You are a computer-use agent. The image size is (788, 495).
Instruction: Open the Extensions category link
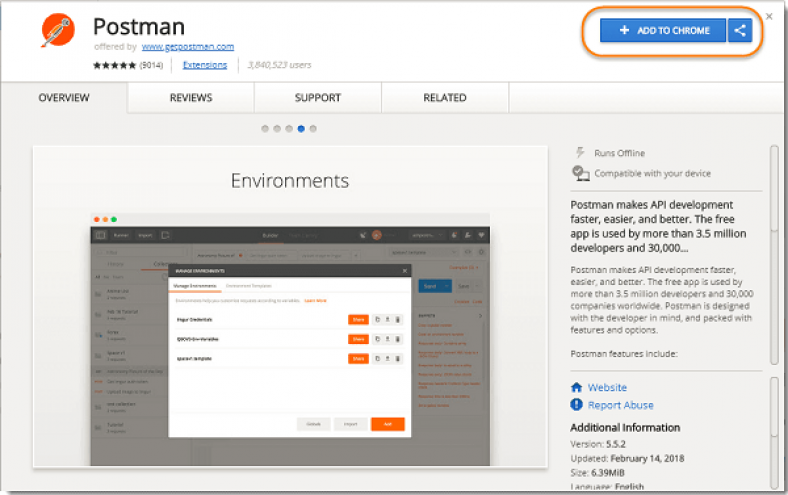(x=205, y=65)
